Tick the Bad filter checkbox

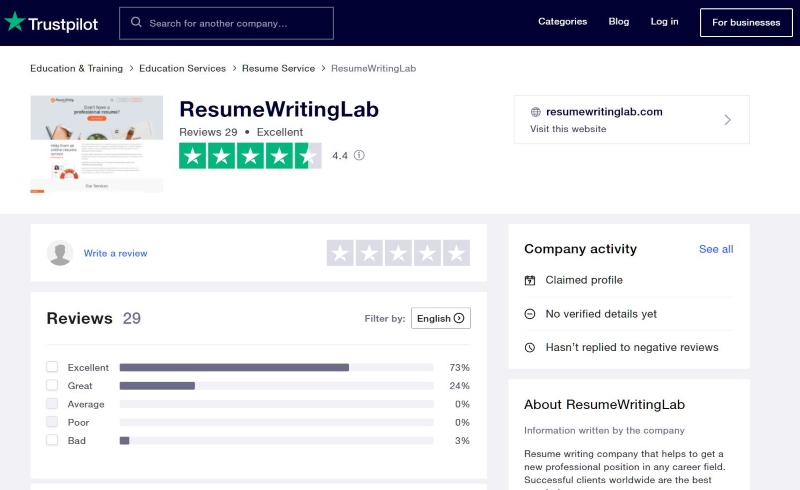coord(52,439)
